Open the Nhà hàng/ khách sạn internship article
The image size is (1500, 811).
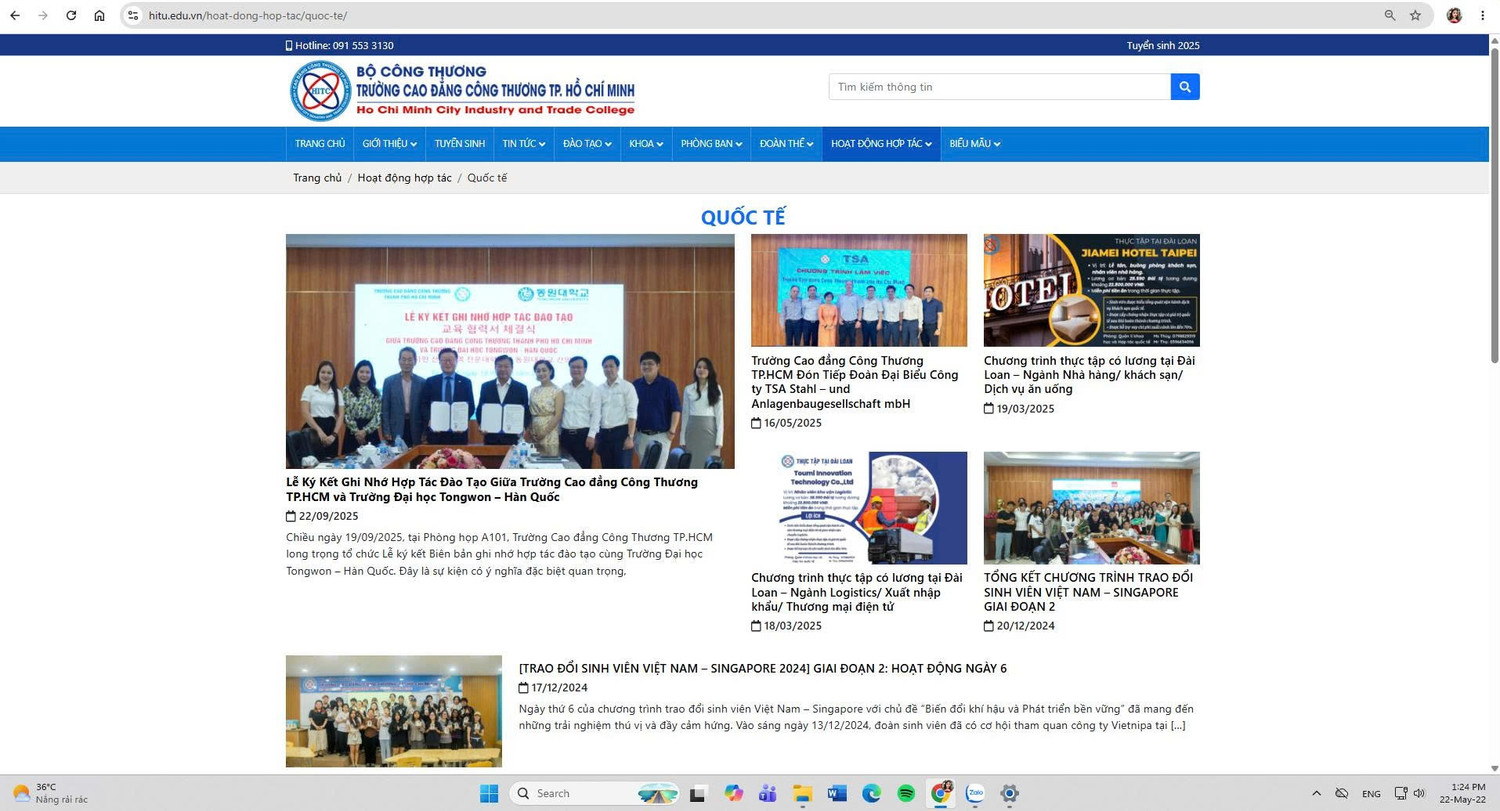1090,375
